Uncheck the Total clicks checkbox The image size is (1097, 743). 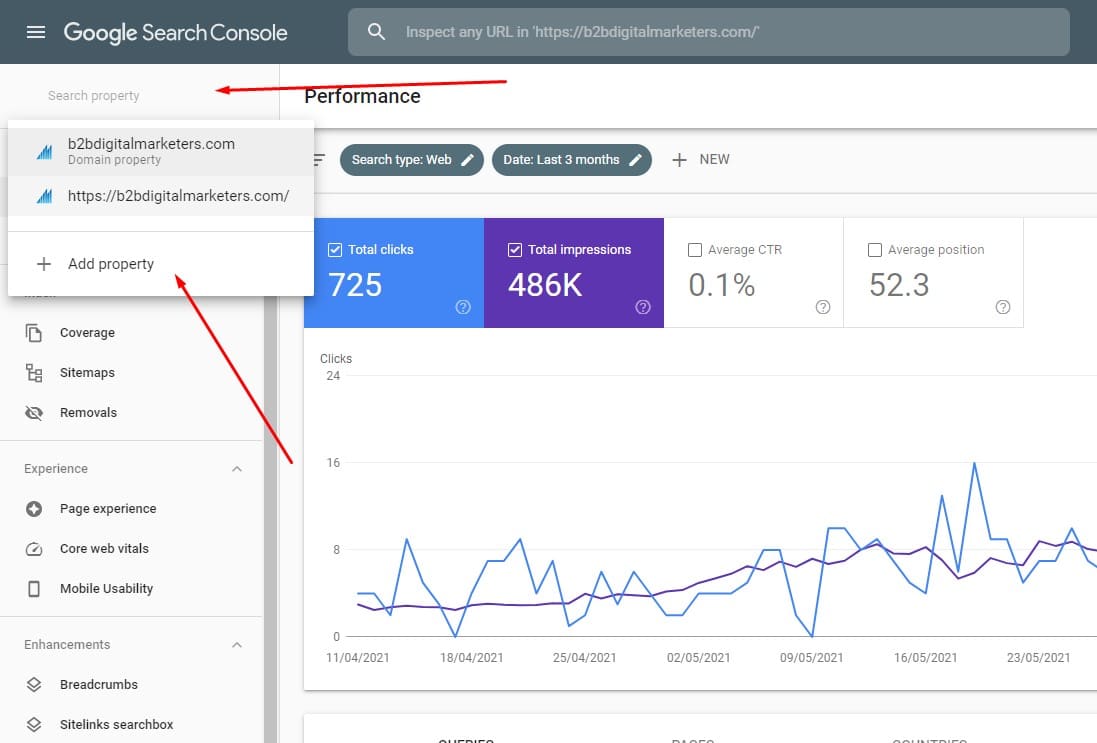(335, 250)
